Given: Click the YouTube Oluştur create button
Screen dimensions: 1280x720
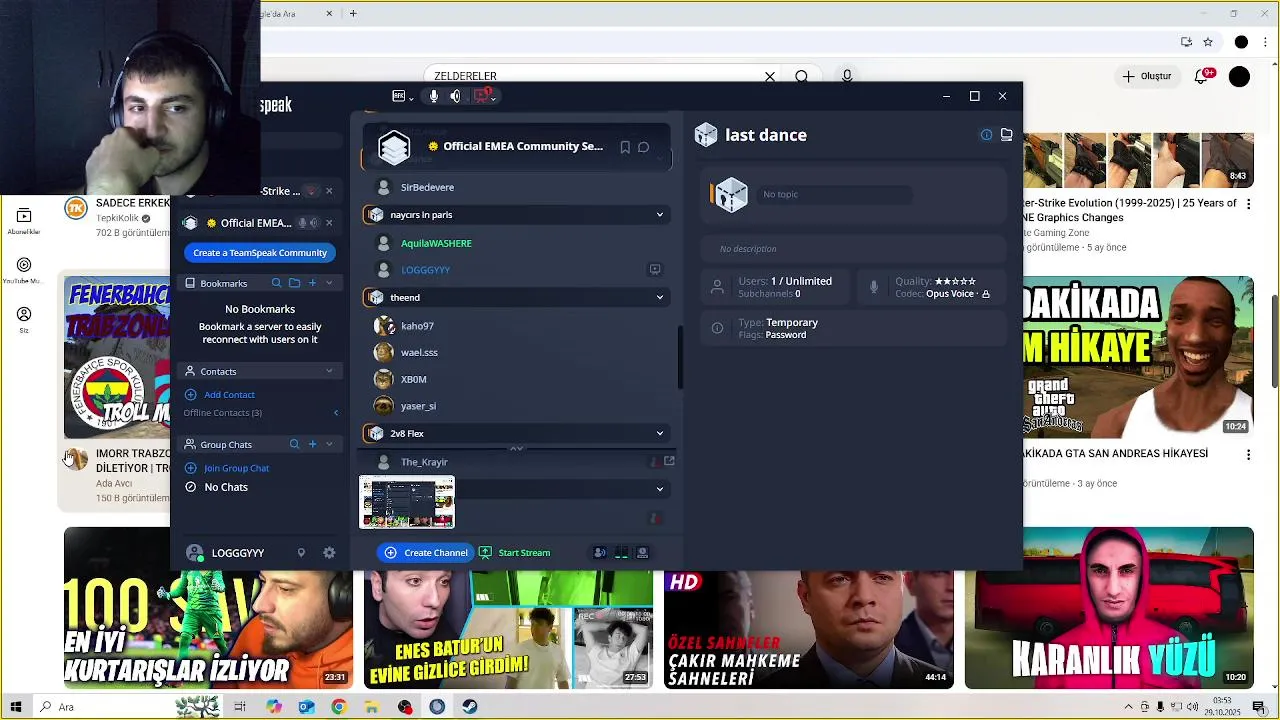Looking at the screenshot, I should (1147, 76).
